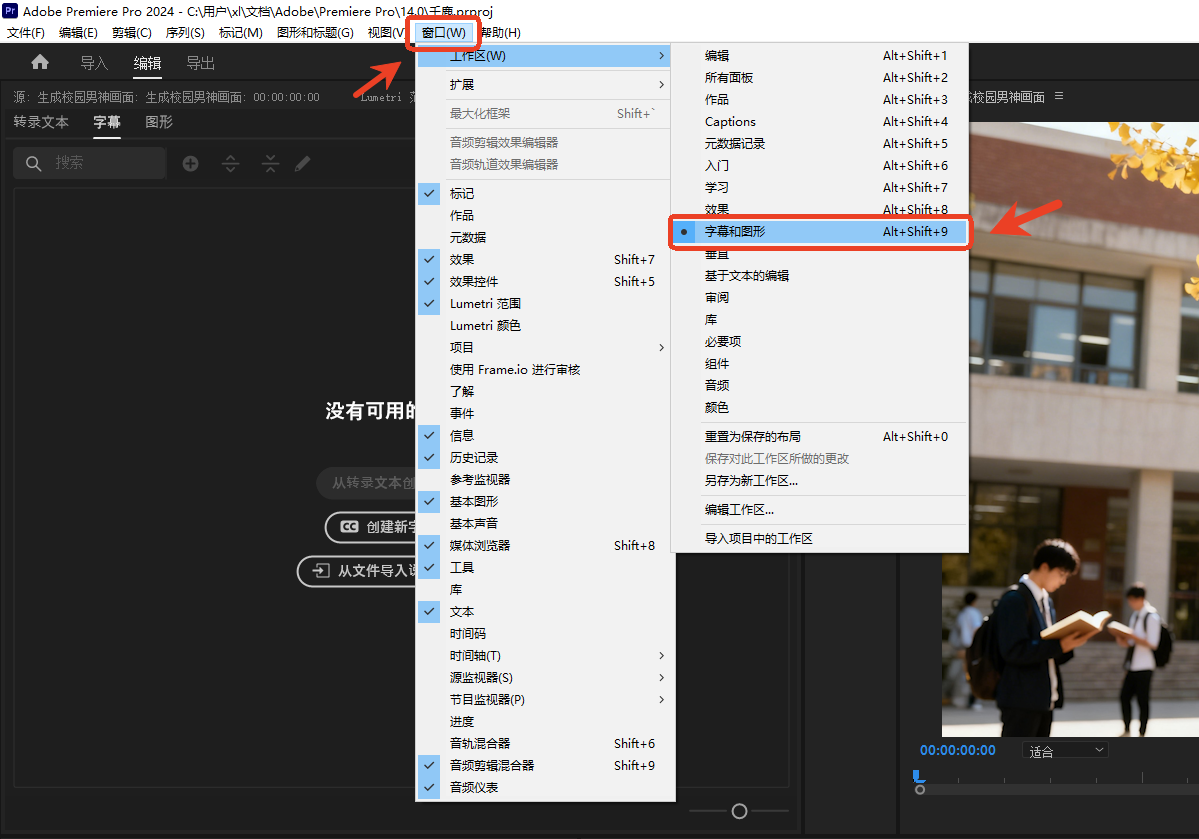This screenshot has height=839, width=1199.
Task: Open the 序列(S) menu
Action: click(x=184, y=33)
